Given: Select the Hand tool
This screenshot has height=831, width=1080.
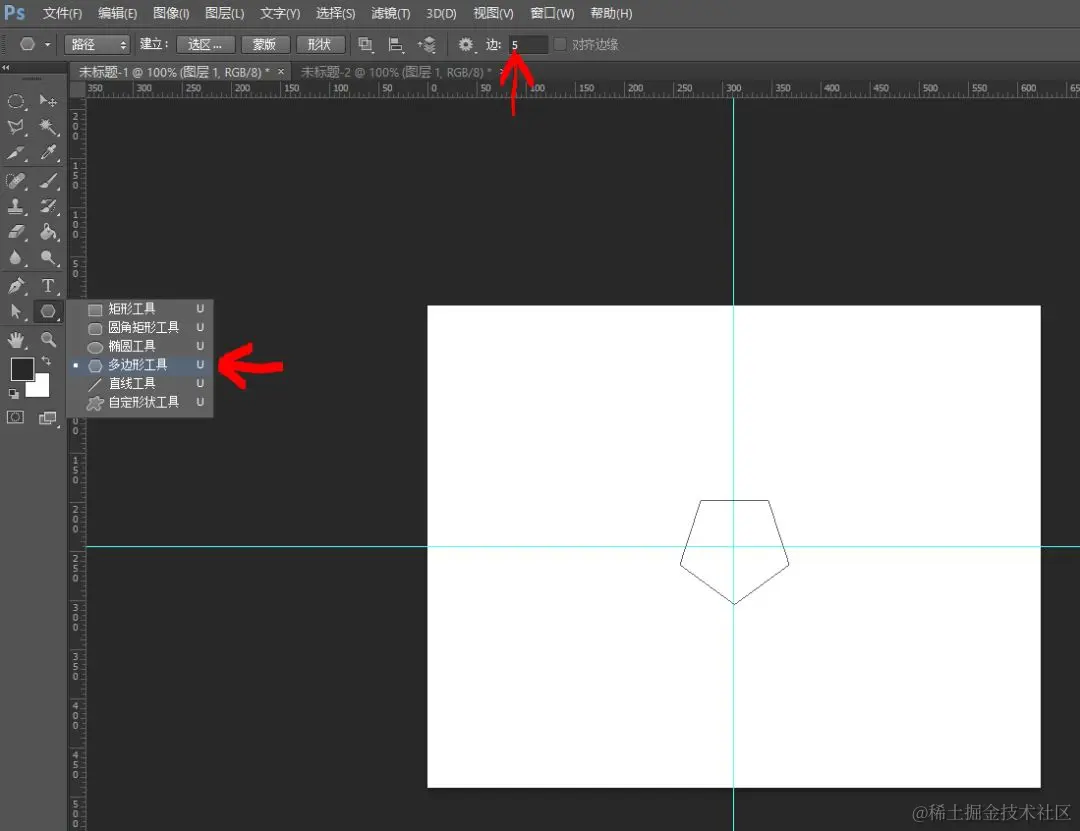Looking at the screenshot, I should pyautogui.click(x=16, y=339).
